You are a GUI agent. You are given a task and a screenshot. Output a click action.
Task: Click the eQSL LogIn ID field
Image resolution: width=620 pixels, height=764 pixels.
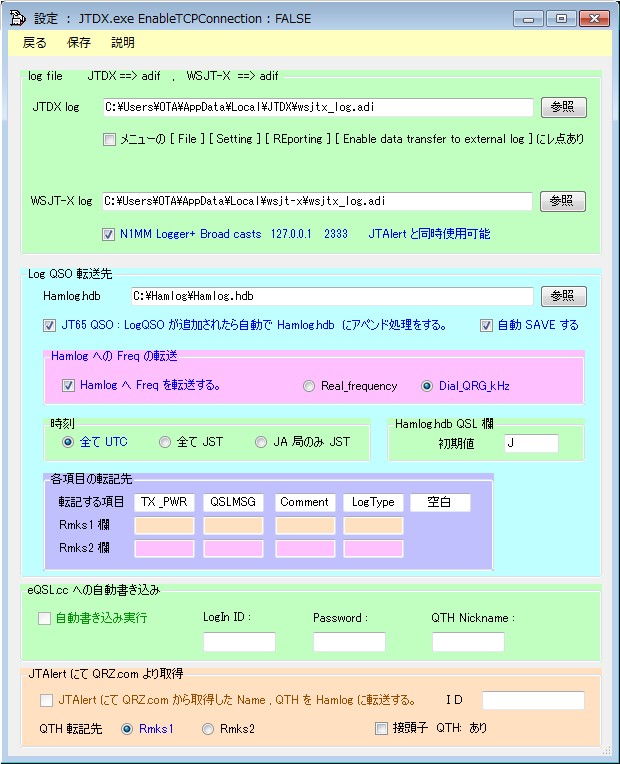(x=239, y=642)
